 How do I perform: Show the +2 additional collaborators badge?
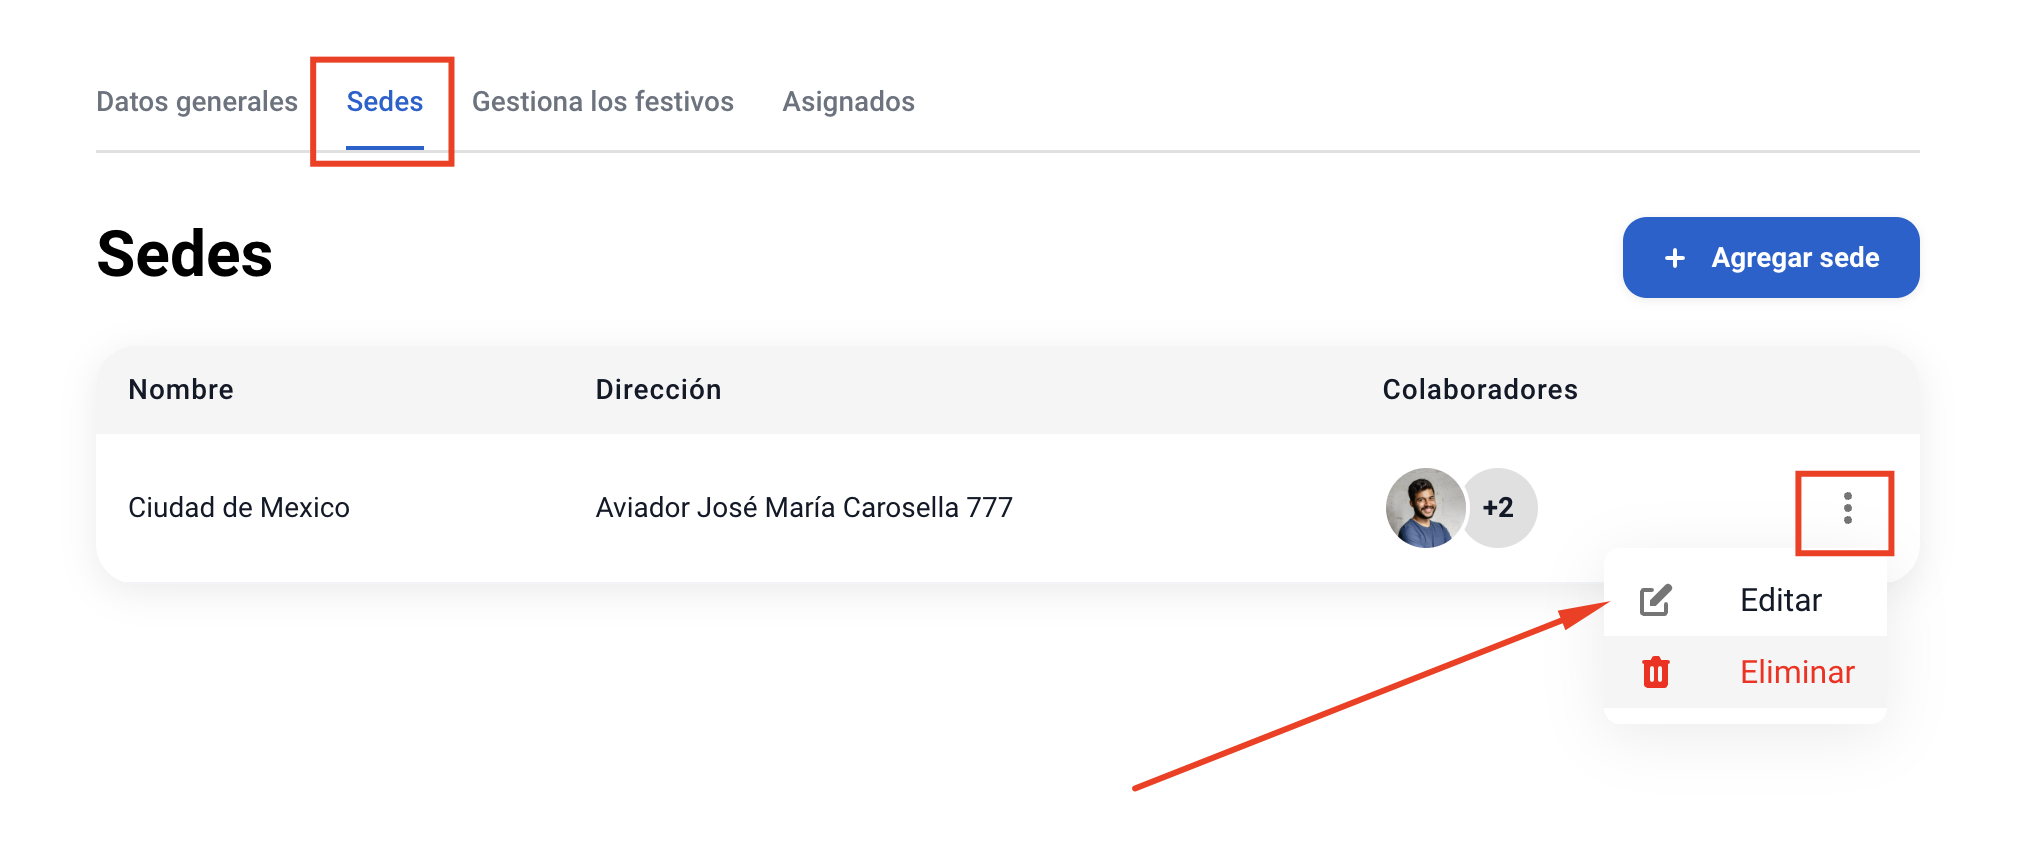pos(1499,508)
